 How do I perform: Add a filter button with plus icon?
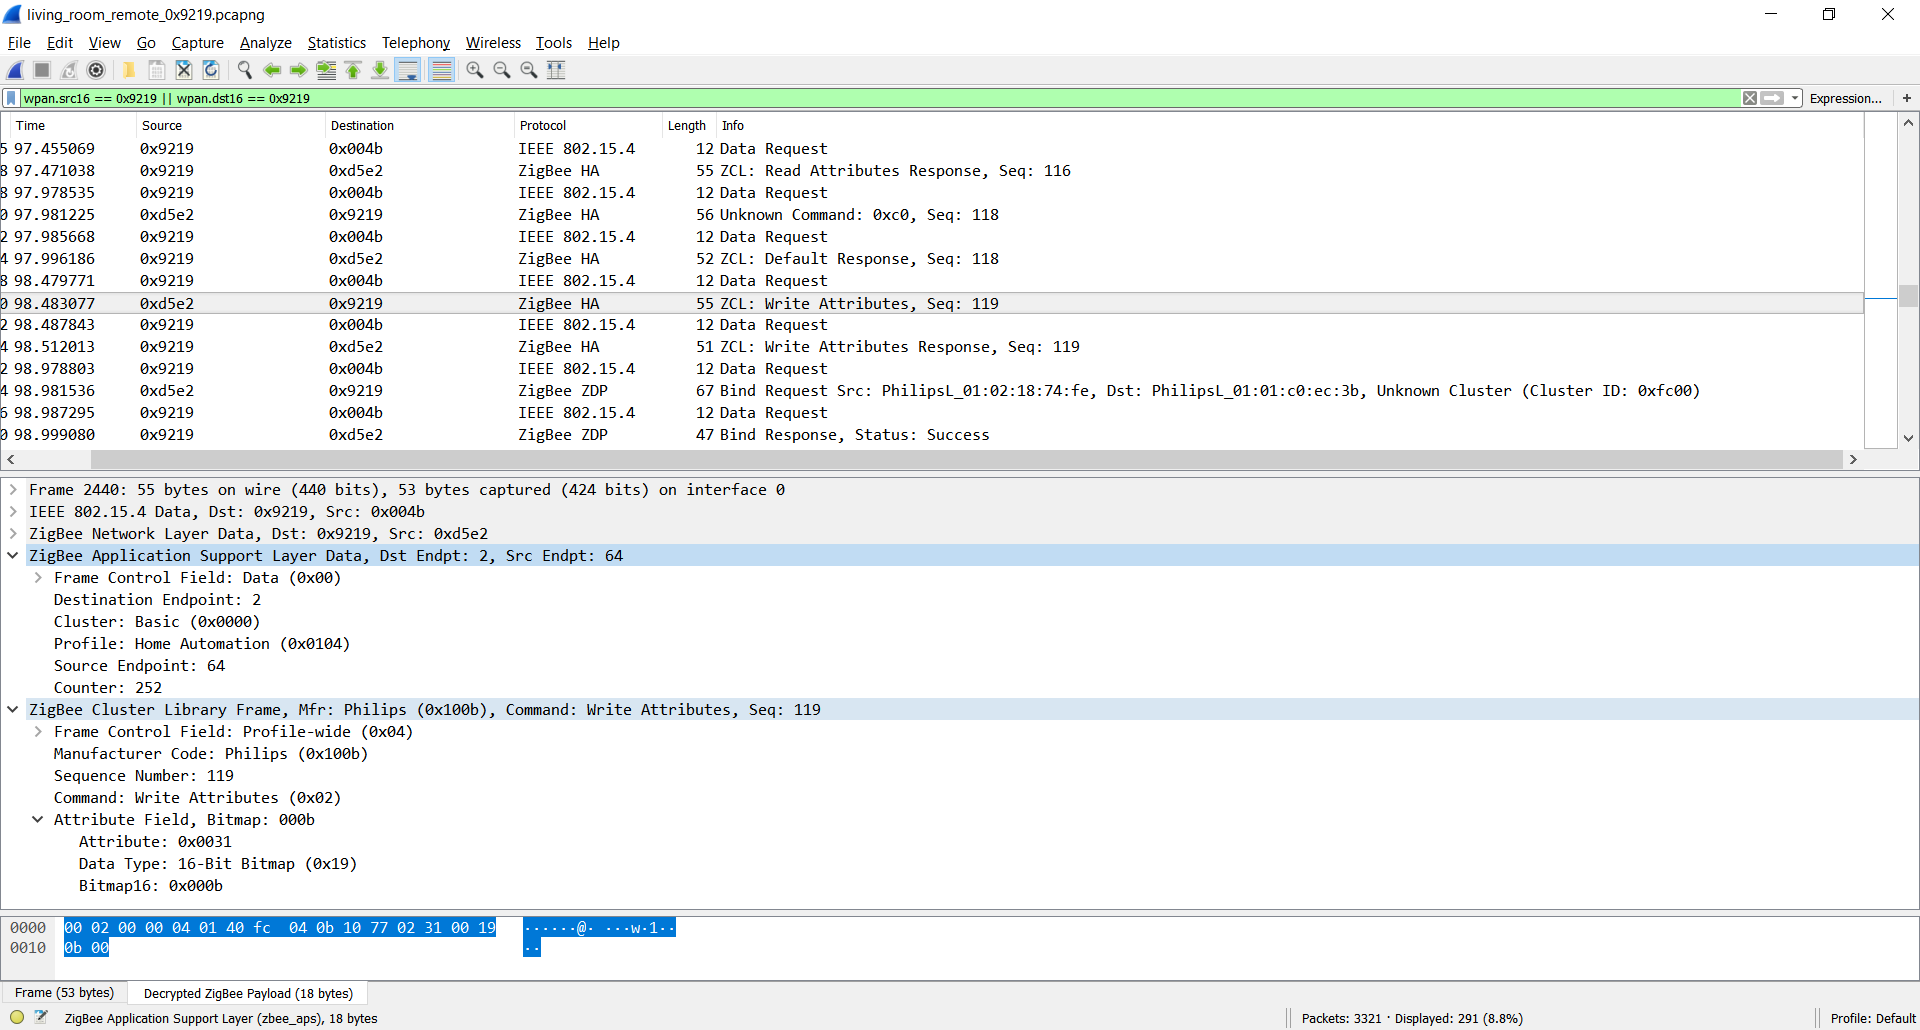tap(1906, 98)
